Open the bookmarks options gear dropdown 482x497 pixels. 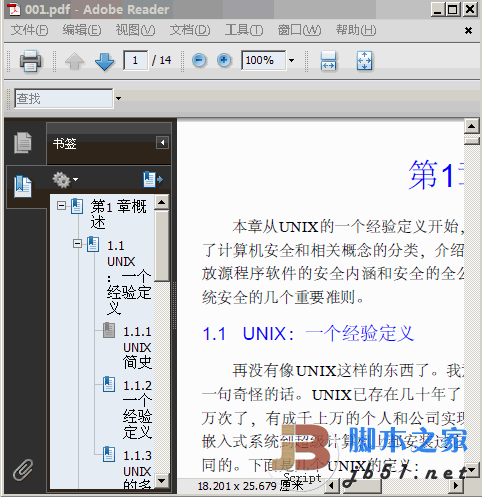click(x=65, y=180)
